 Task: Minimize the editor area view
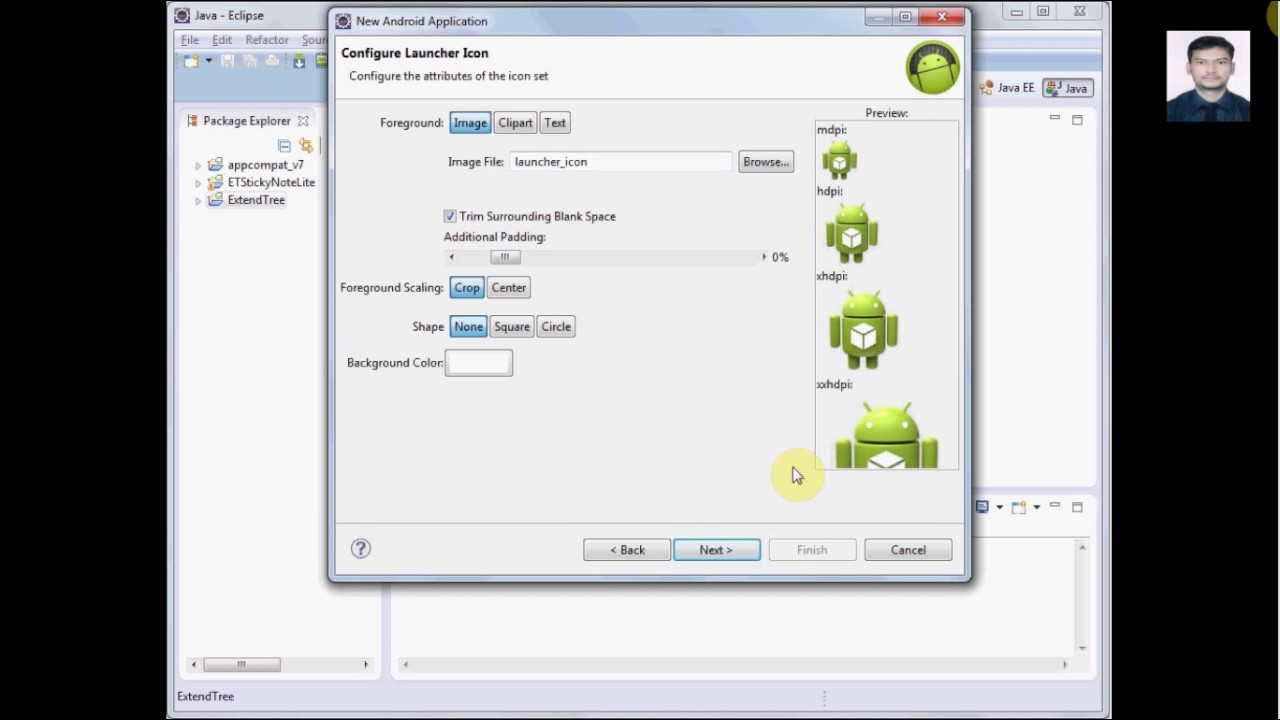[1054, 119]
